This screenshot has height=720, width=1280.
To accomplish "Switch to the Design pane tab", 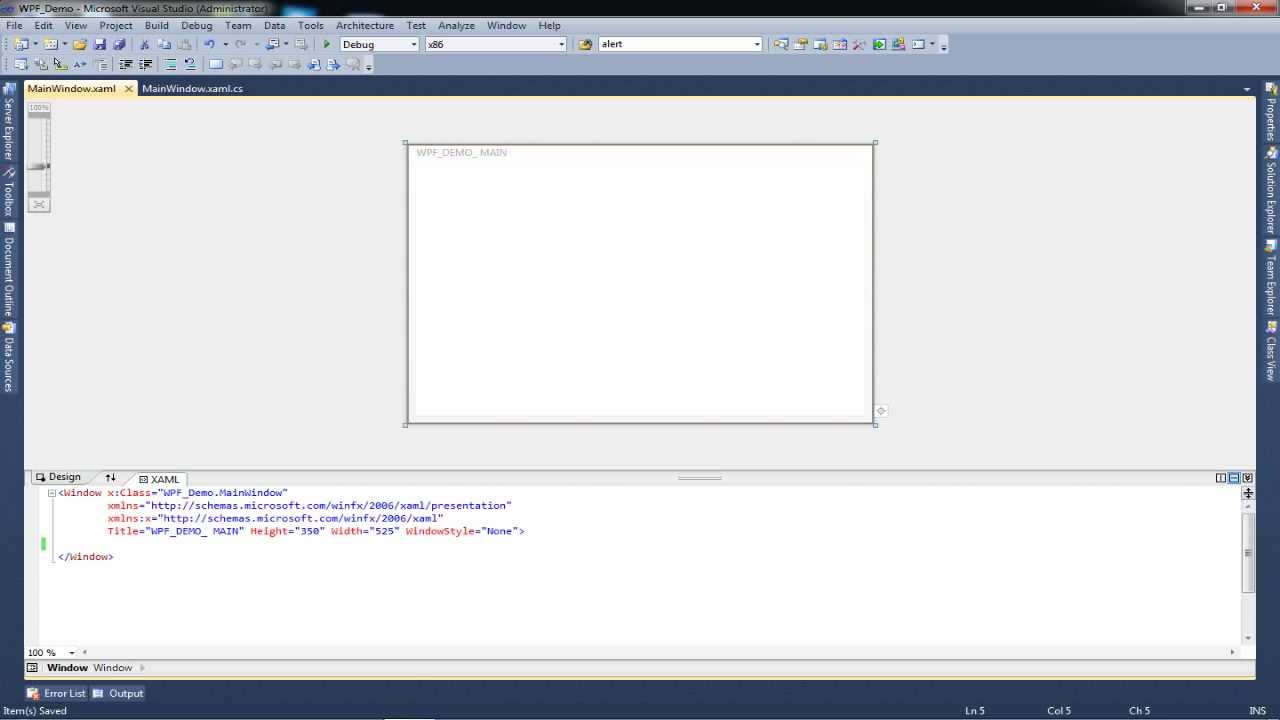I will (58, 478).
